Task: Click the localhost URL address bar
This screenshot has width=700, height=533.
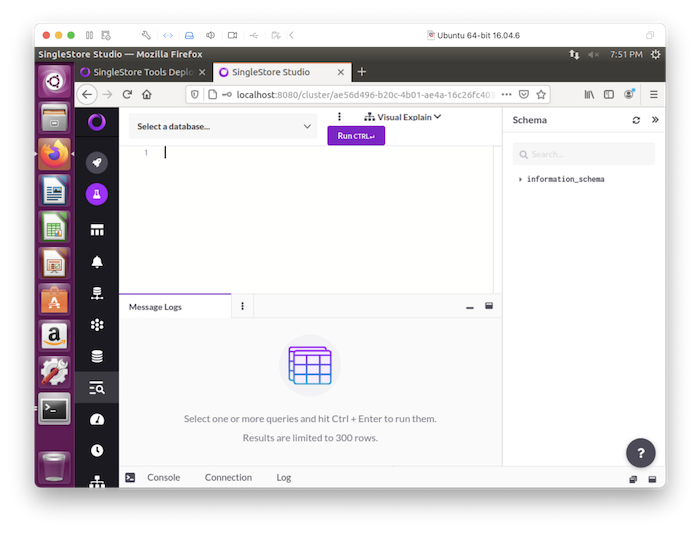Action: click(x=365, y=95)
